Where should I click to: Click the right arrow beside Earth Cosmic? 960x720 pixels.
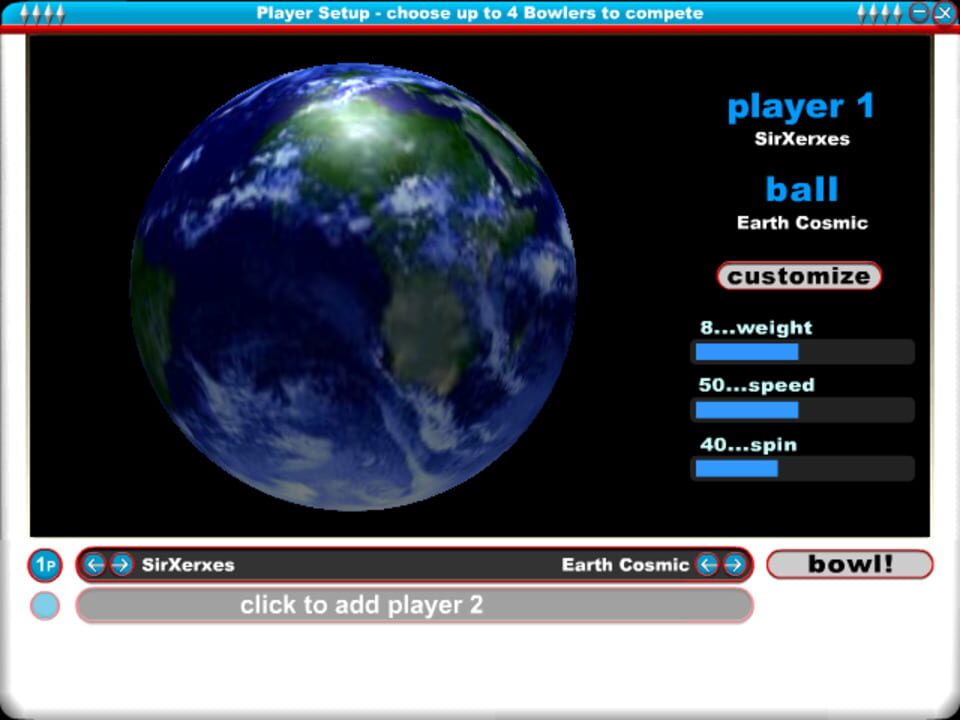(x=733, y=565)
